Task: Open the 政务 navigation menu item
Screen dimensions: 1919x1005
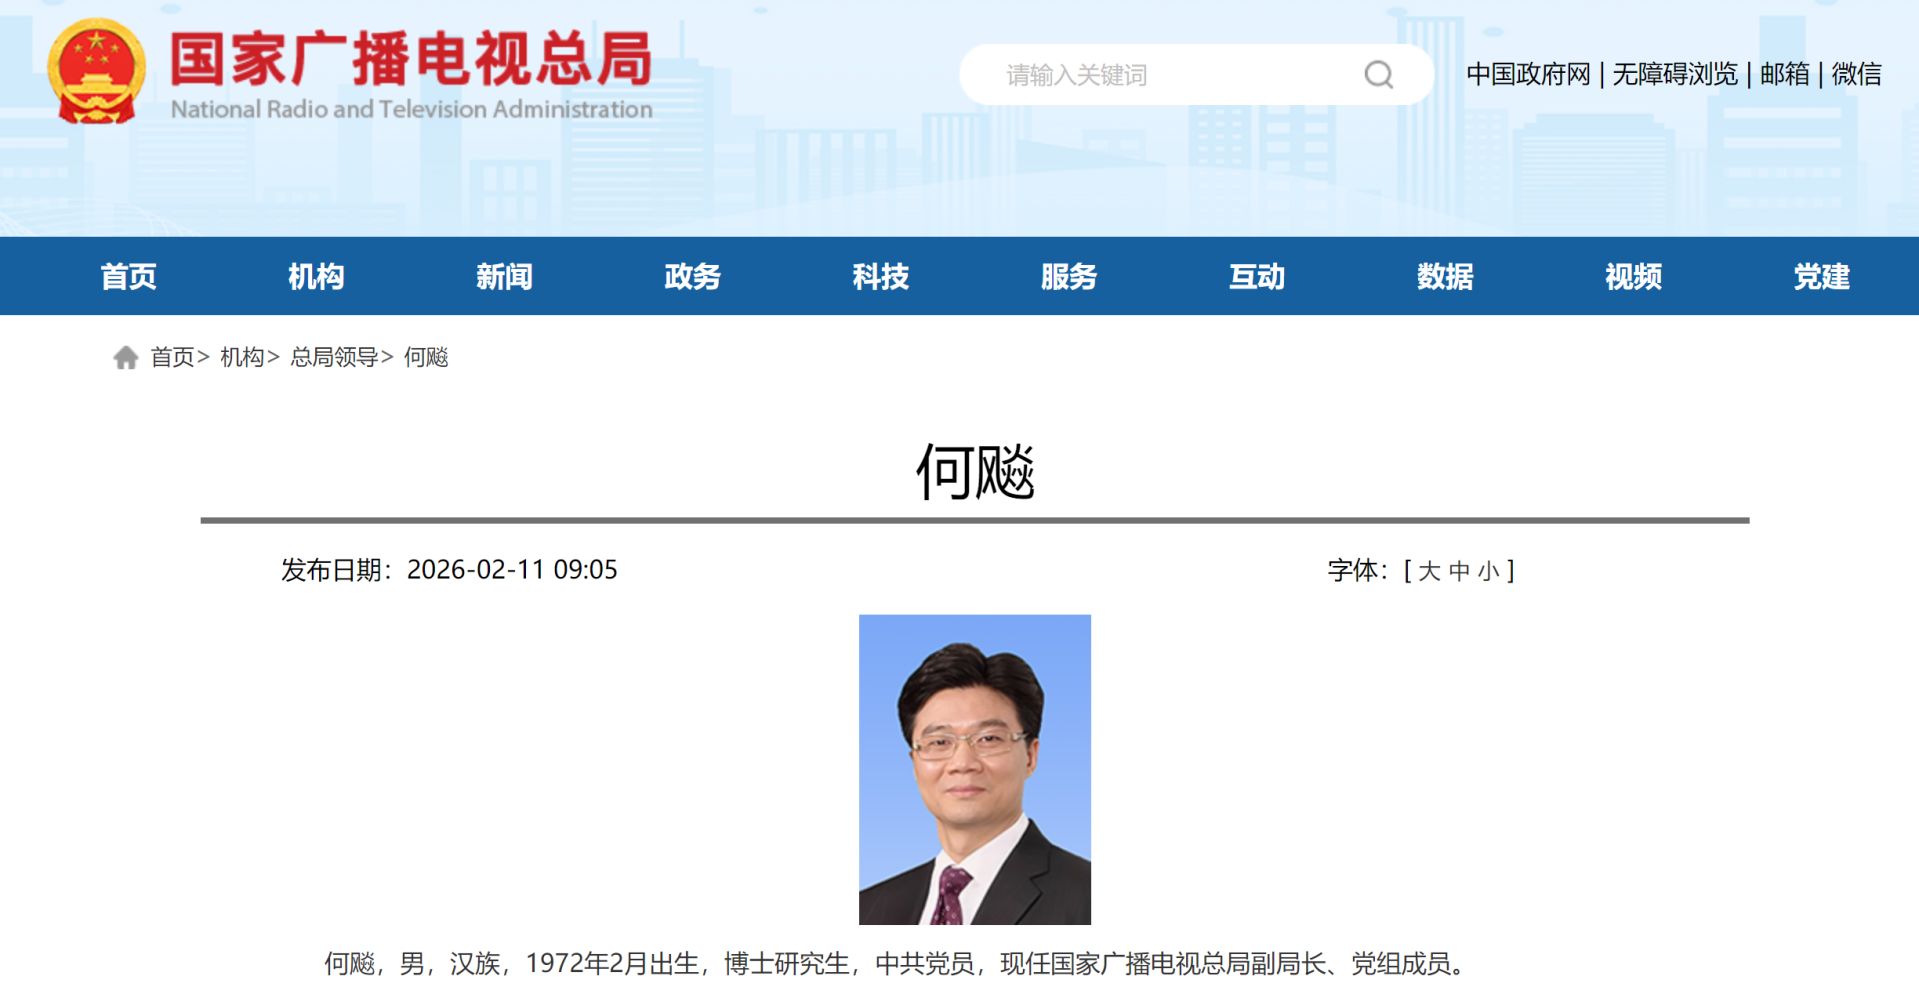Action: click(x=693, y=276)
